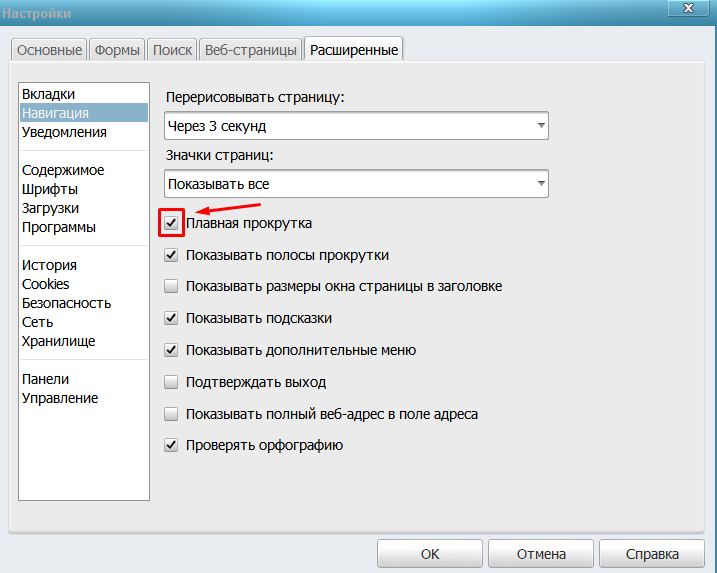Enable Подтверждать выход checkbox
The image size is (717, 573).
[171, 382]
